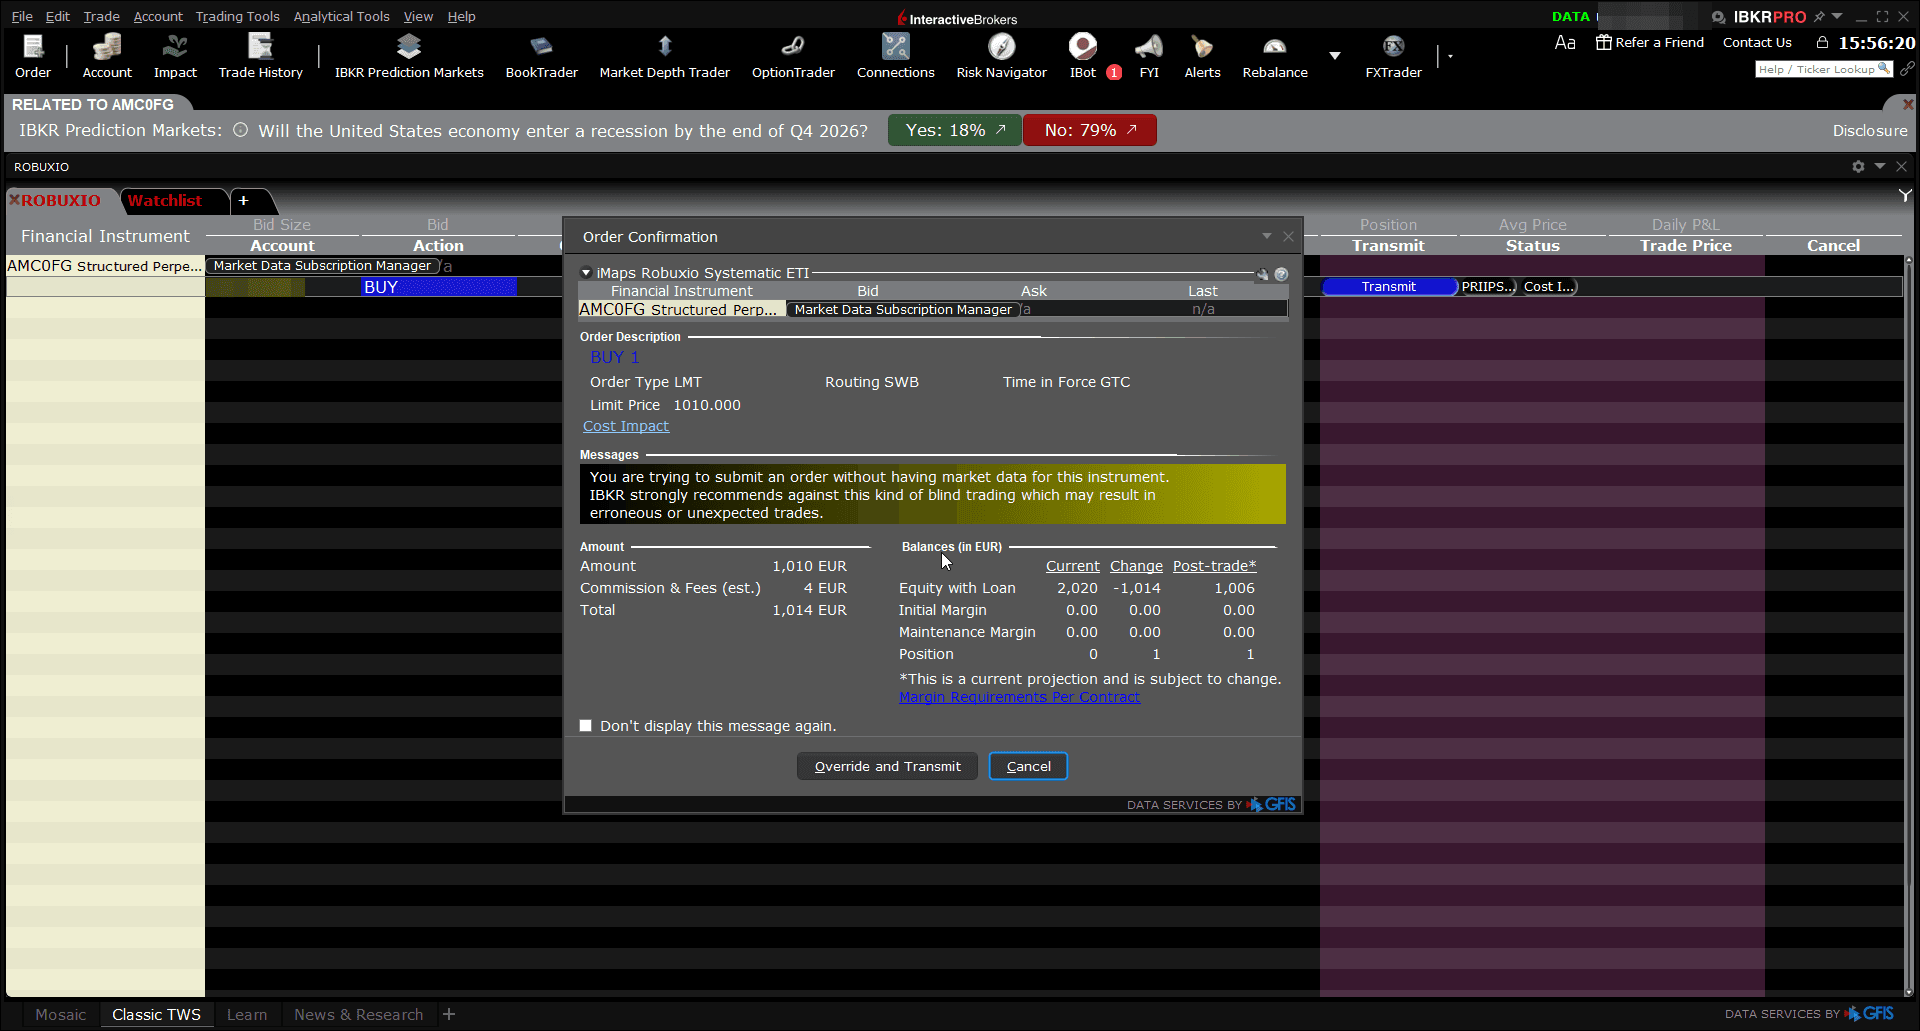Expand the toolbar overflow arrow after Rebalance

click(1335, 56)
